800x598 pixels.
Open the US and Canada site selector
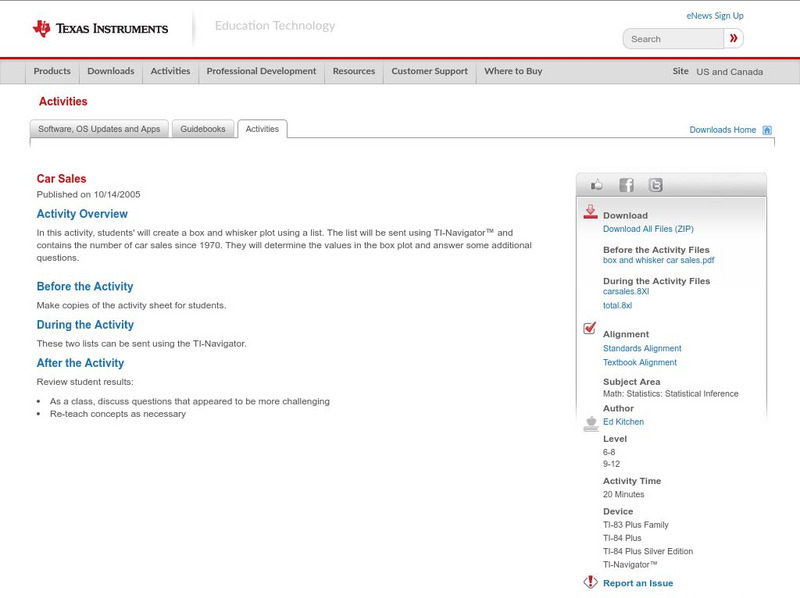coord(729,72)
